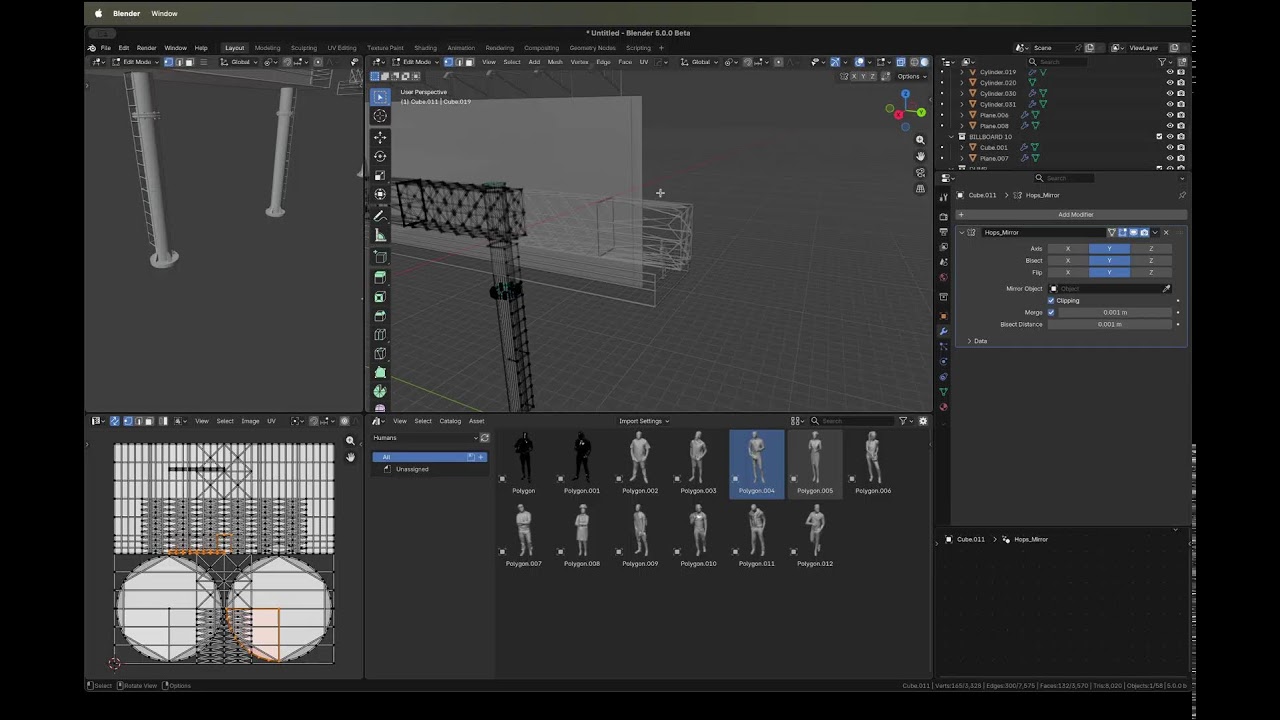Viewport: 1280px width, 720px height.
Task: Switch to the Shading workspace tab
Action: click(x=425, y=48)
